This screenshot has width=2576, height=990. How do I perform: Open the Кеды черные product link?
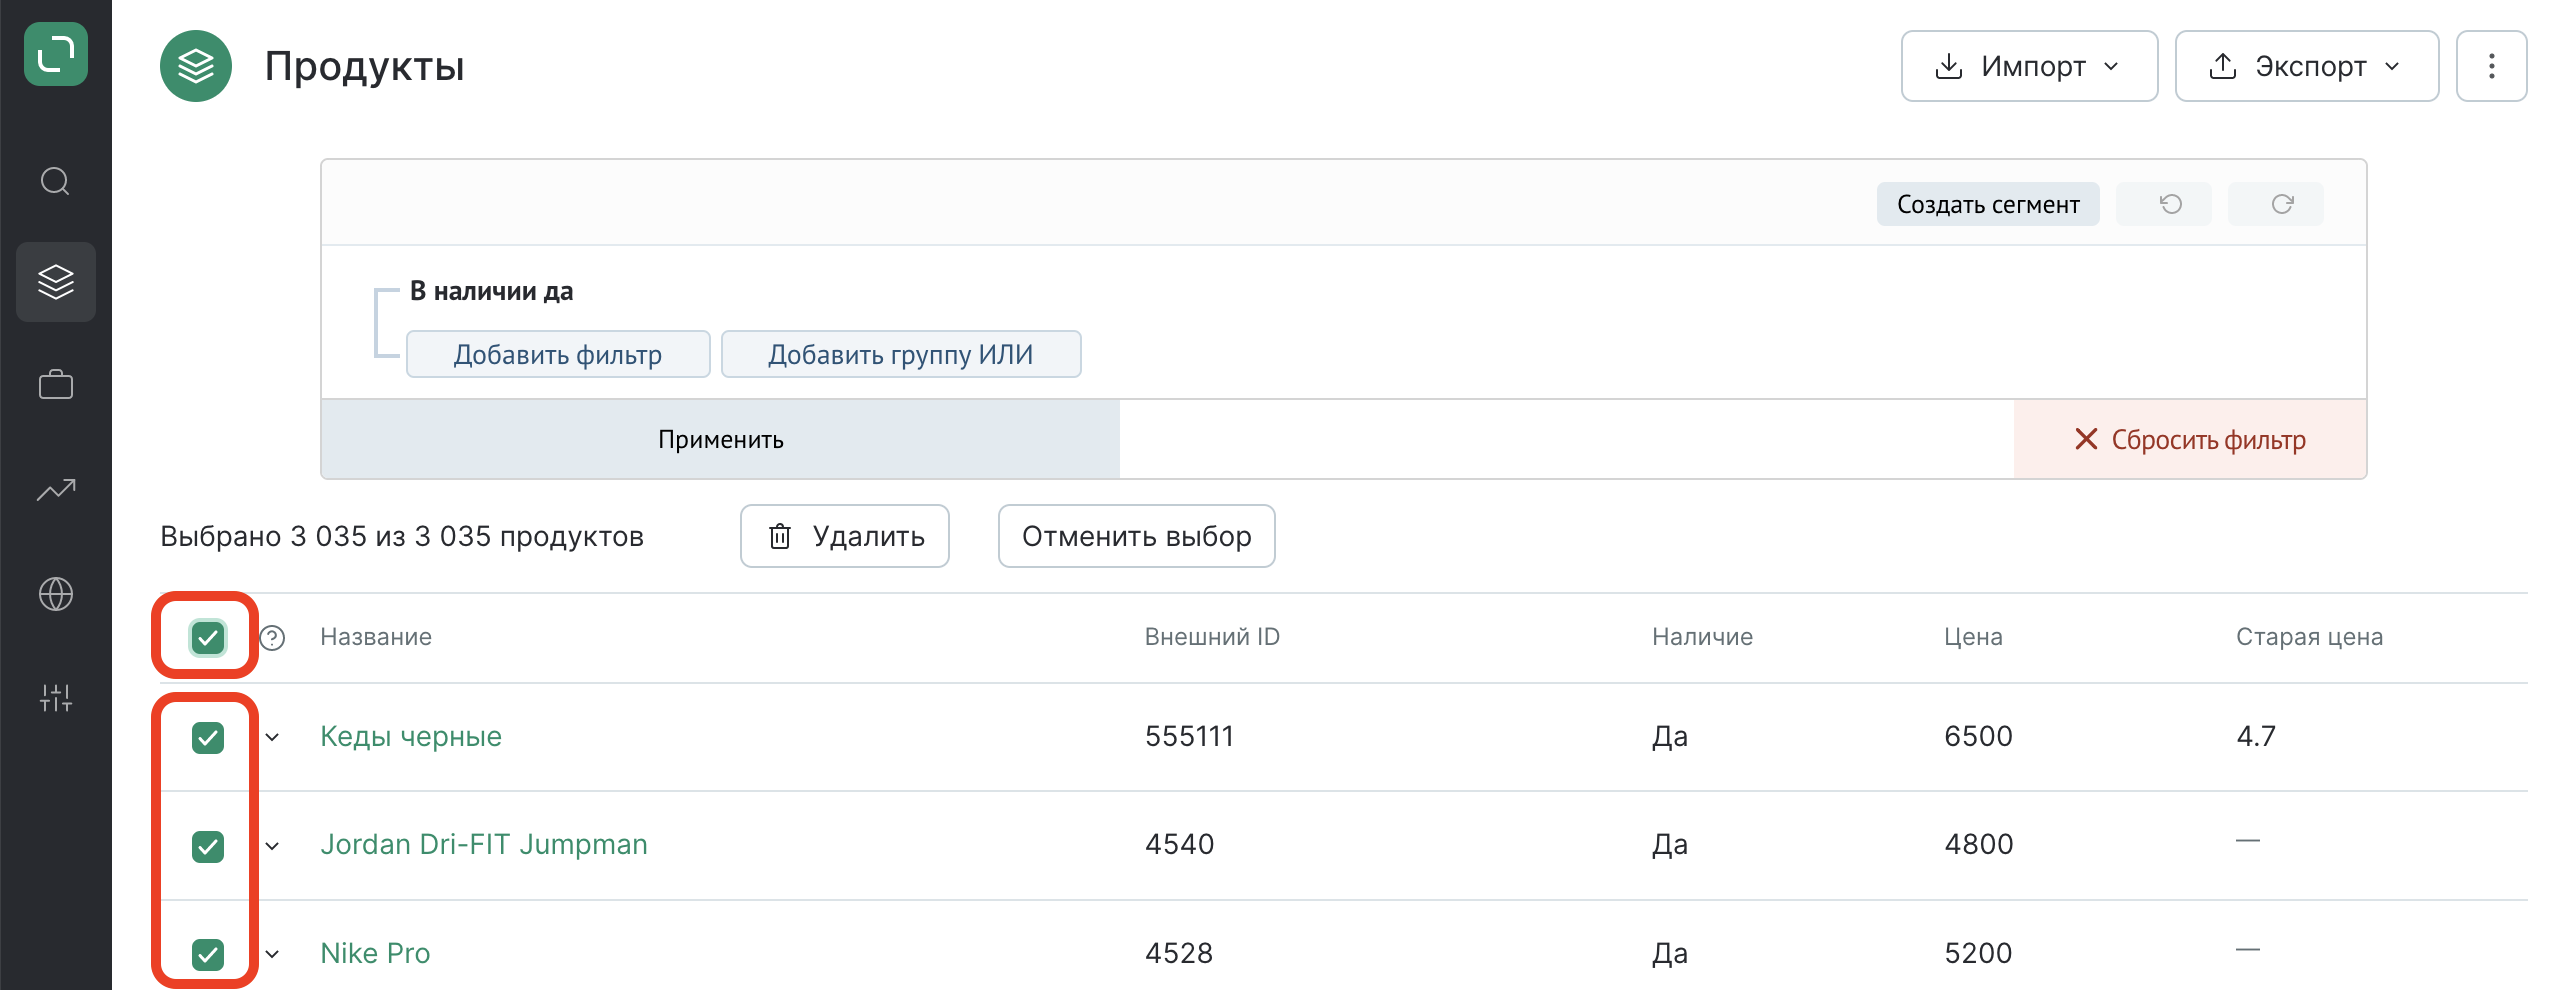pyautogui.click(x=411, y=736)
